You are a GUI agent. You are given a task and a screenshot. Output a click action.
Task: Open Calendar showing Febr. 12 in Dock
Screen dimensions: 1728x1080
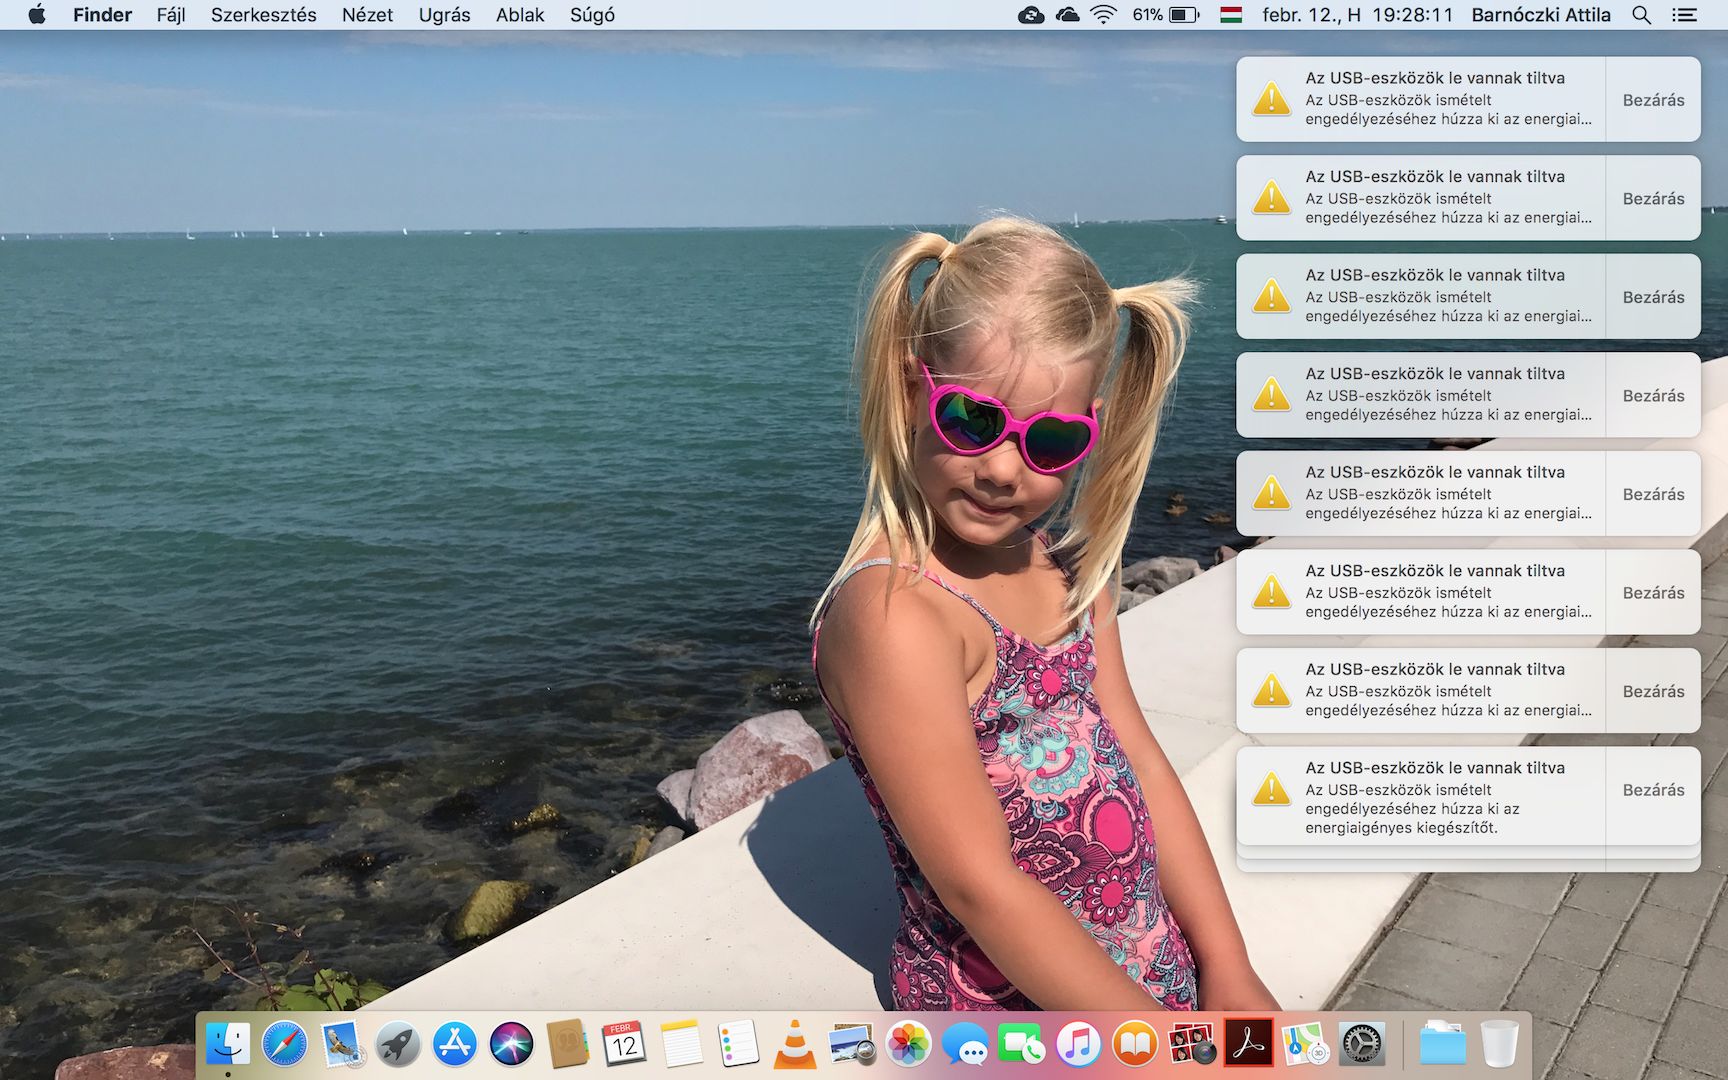click(x=625, y=1044)
